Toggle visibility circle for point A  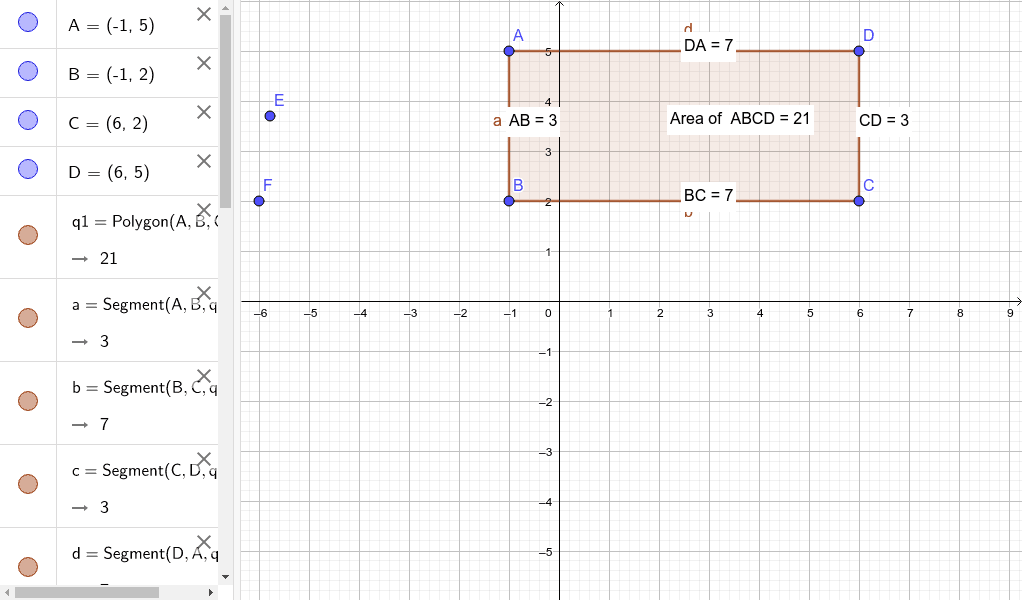click(28, 22)
